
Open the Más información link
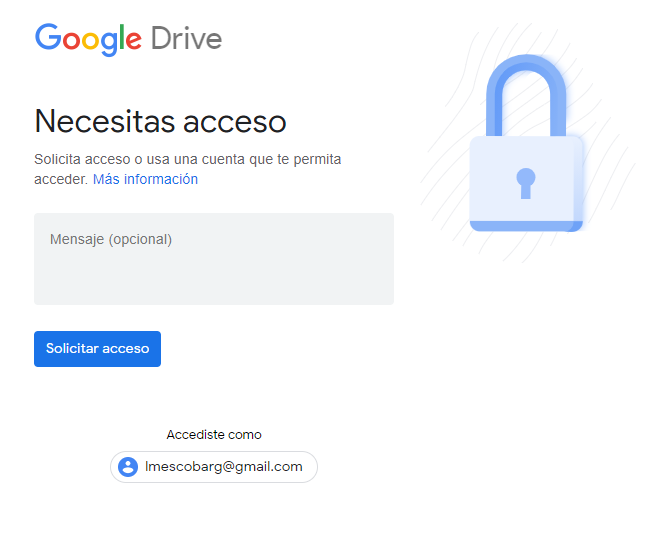[x=145, y=179]
